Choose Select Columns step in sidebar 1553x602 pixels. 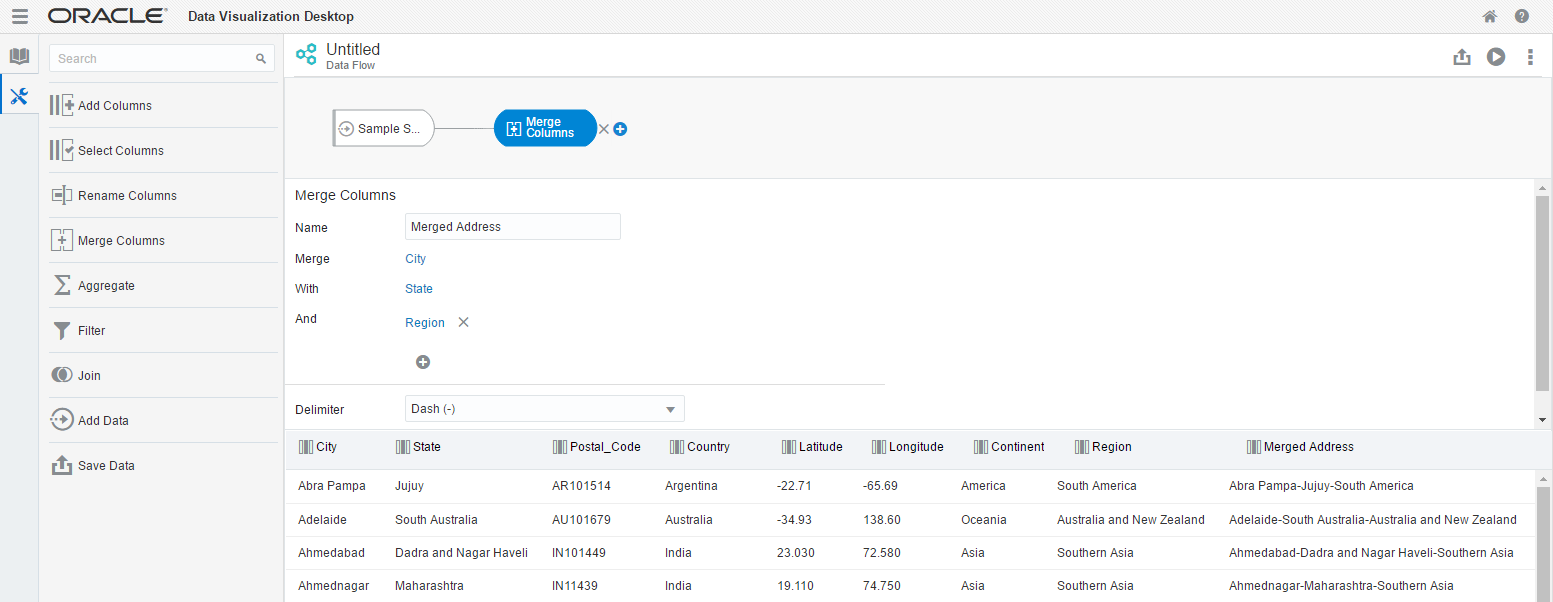point(164,150)
